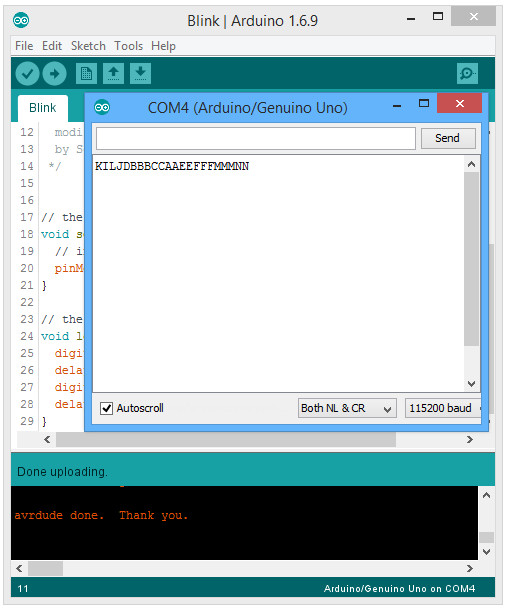The height and width of the screenshot is (612, 509).
Task: Click the editor horizontal scrollbar right arrow
Action: tap(470, 439)
